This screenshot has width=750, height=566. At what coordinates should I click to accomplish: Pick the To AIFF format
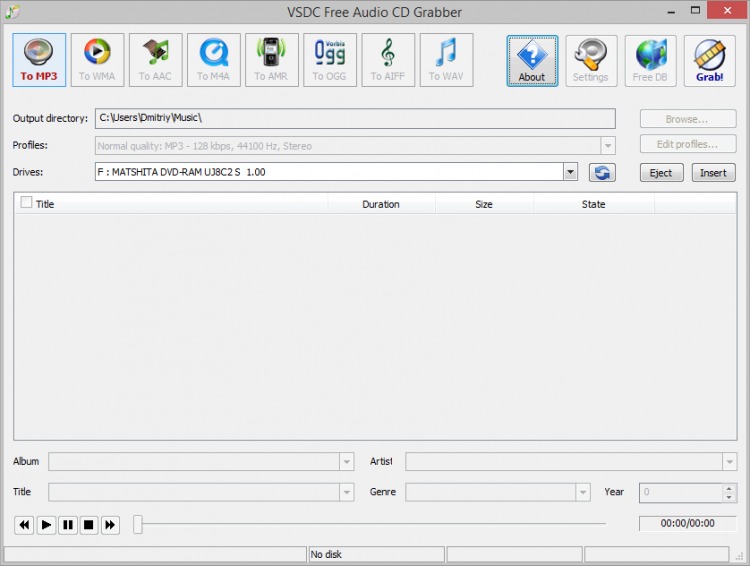388,60
